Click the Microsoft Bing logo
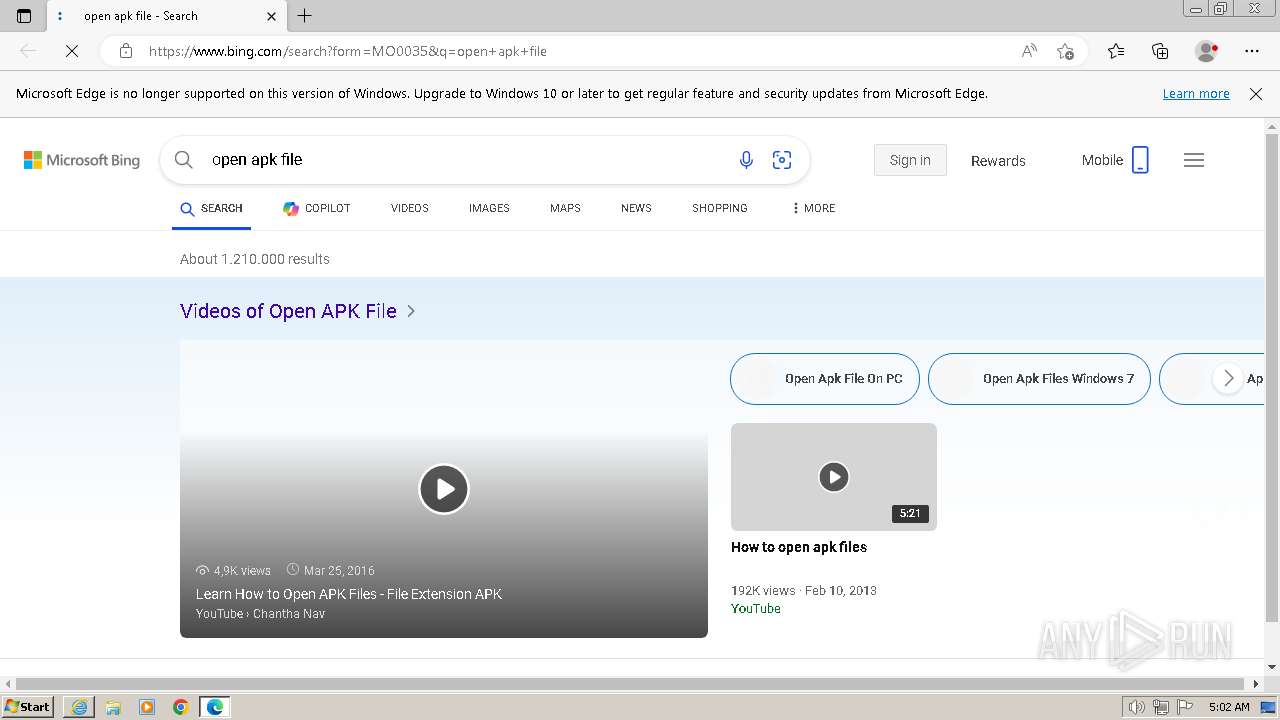The image size is (1280, 720). click(x=82, y=160)
